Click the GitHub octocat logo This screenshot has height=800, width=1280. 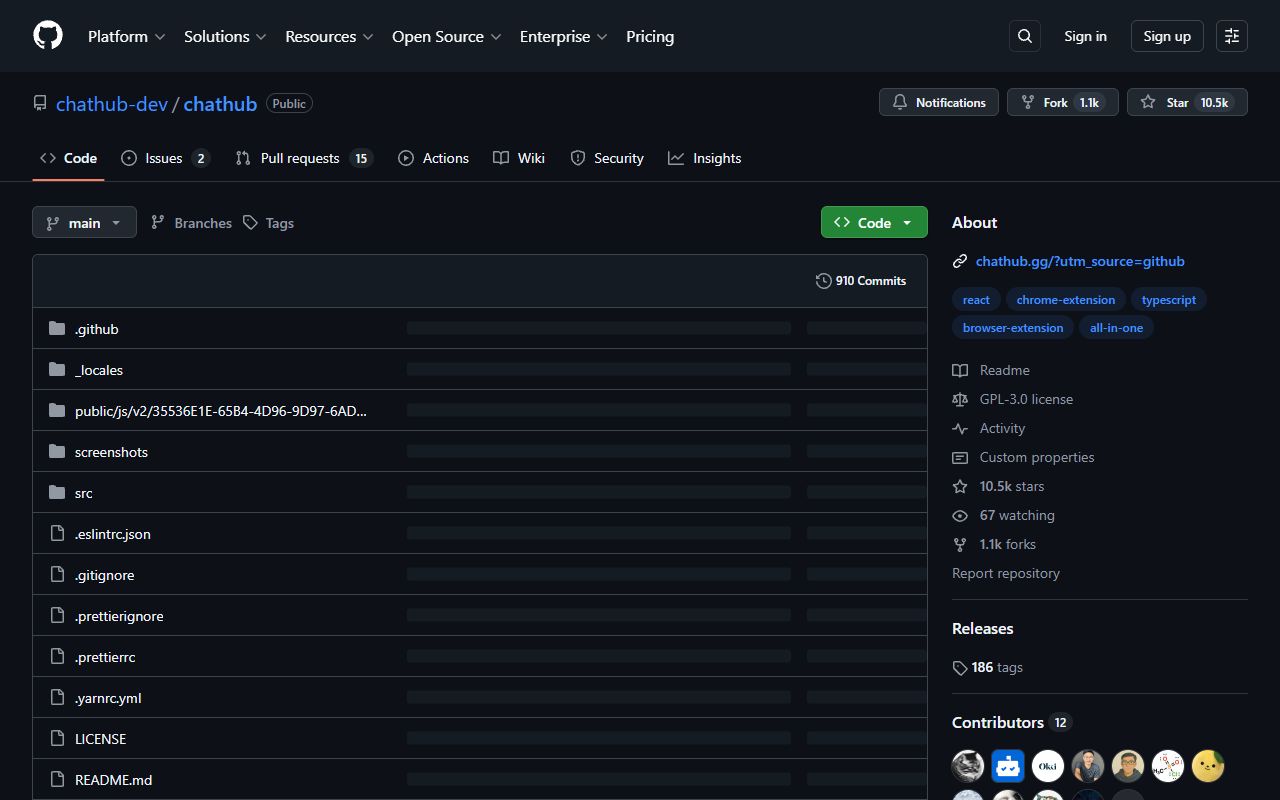coord(47,35)
